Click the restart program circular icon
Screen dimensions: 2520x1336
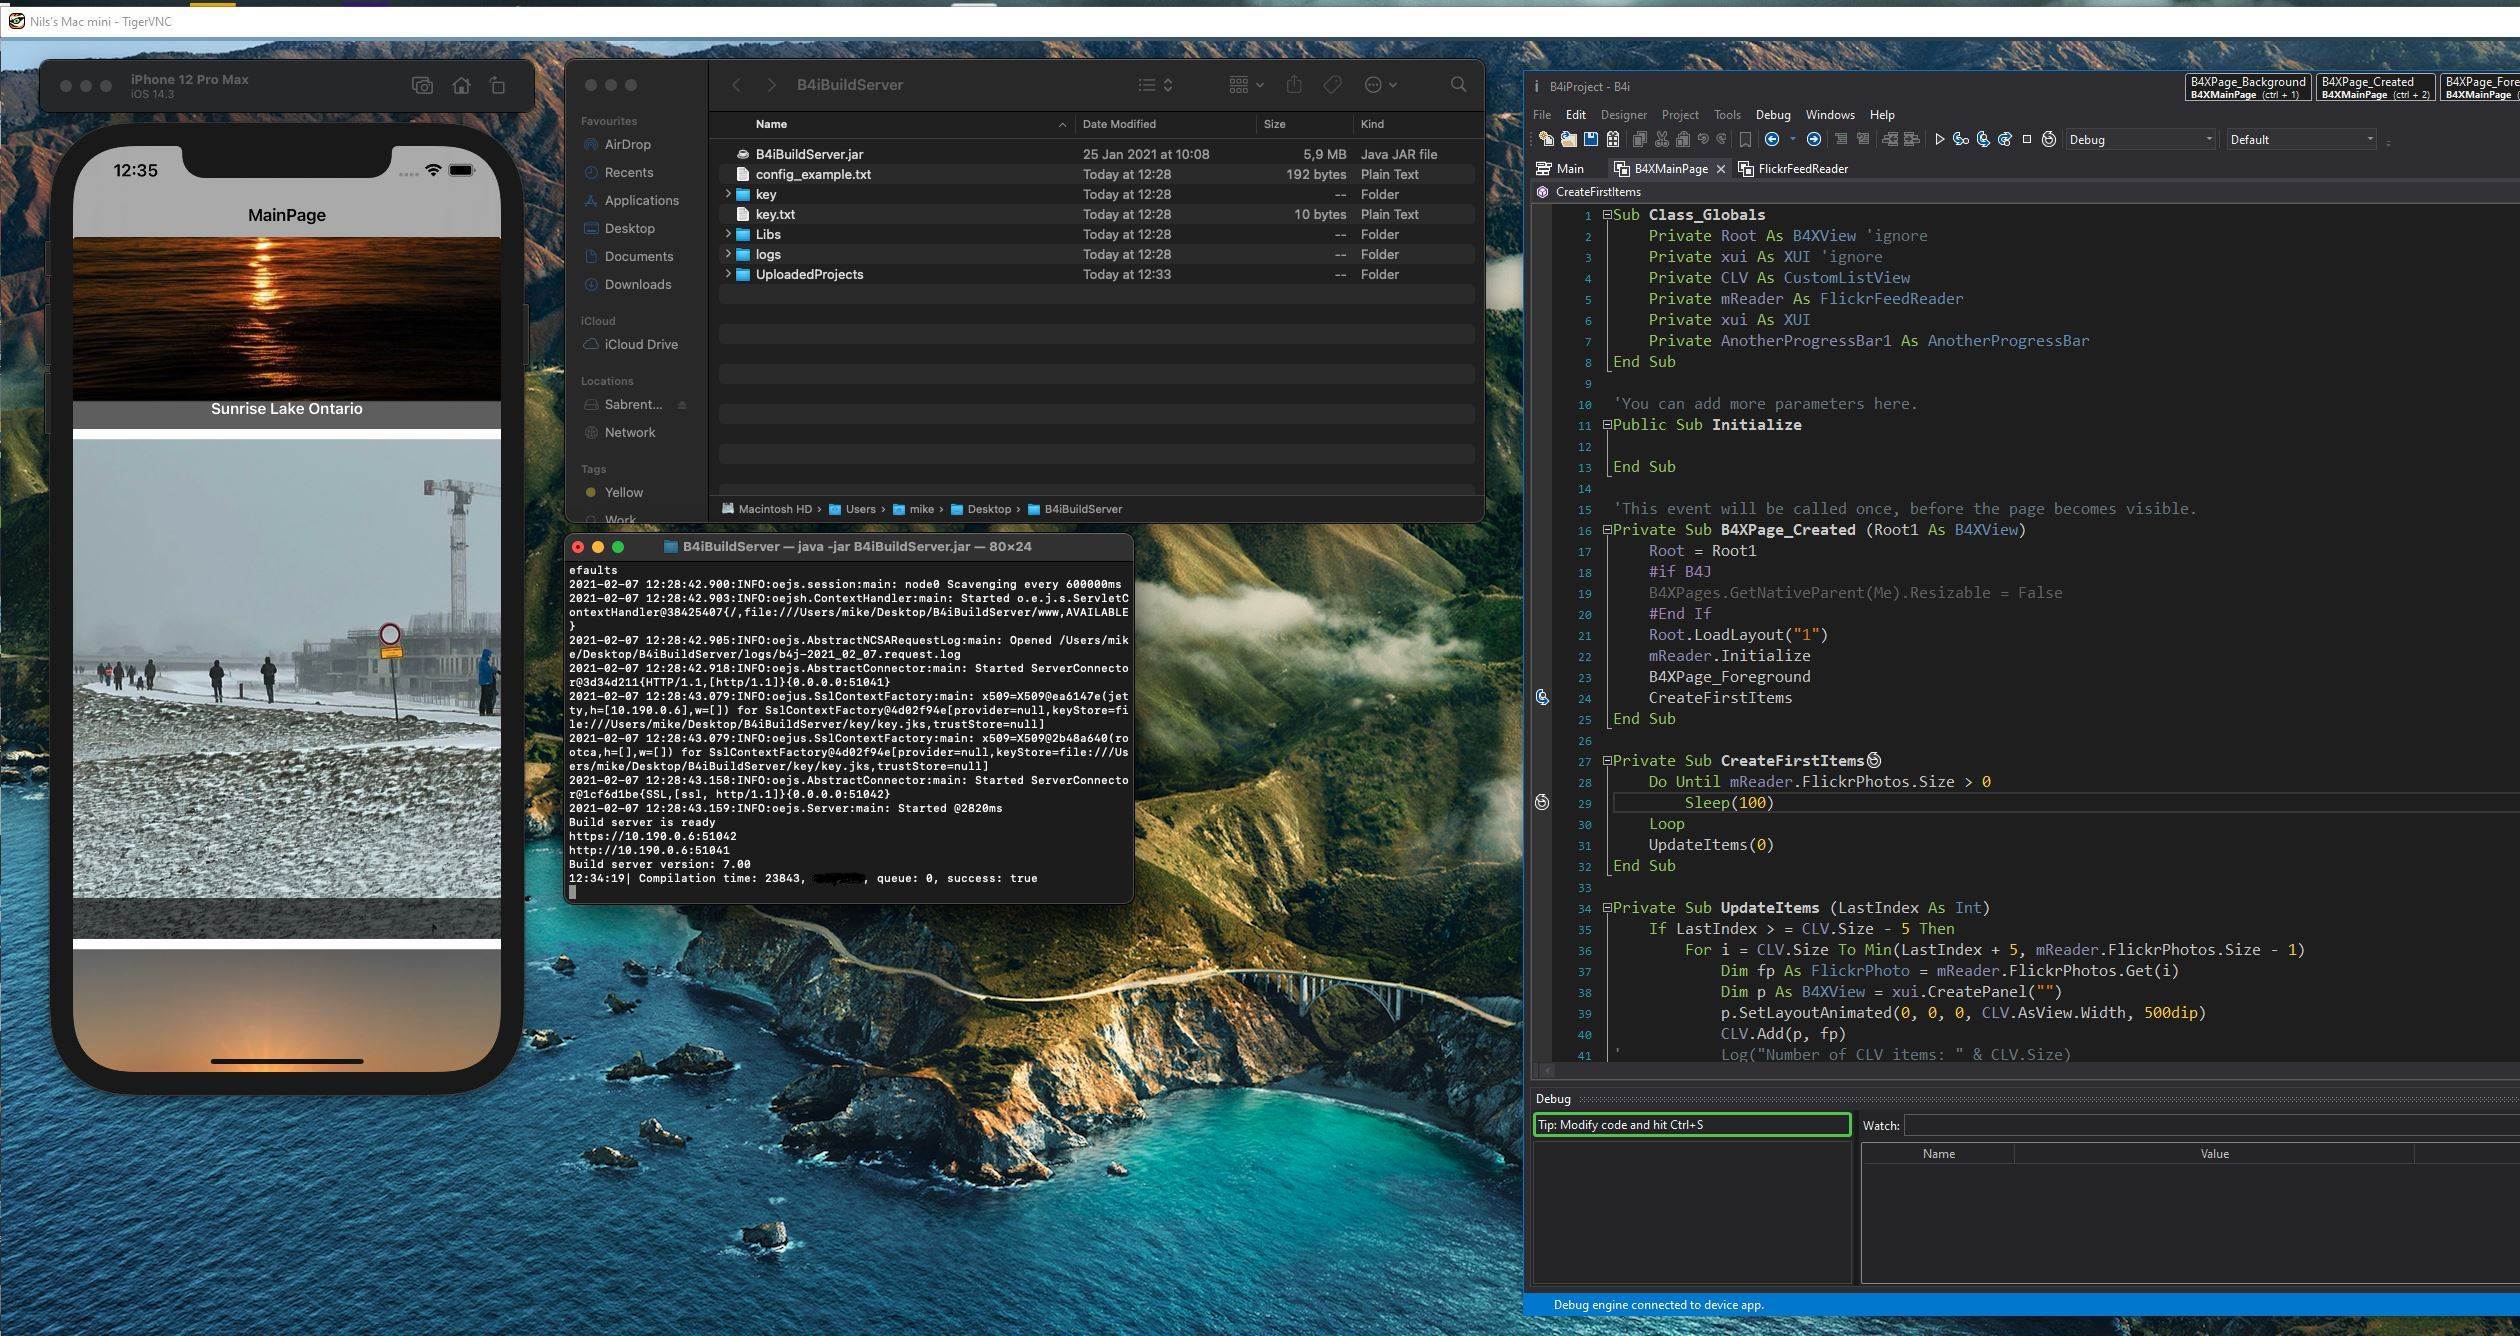tap(2048, 140)
